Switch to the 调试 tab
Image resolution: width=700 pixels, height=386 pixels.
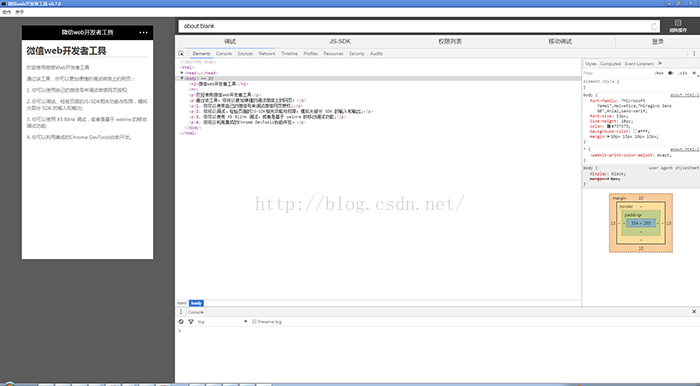[x=230, y=42]
